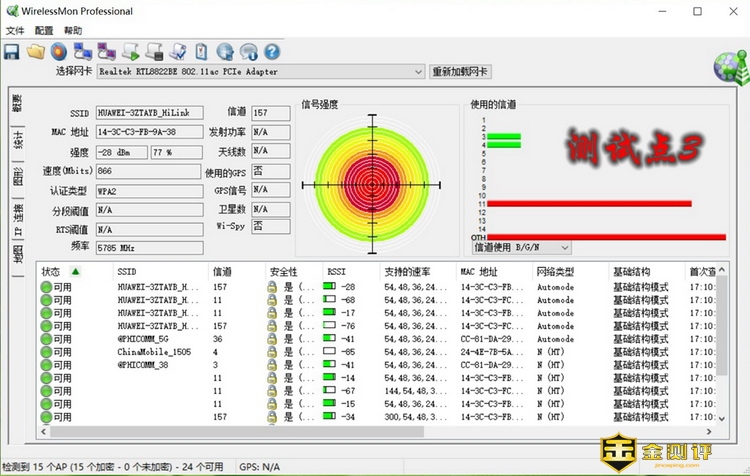The image size is (750, 476).
Task: Open the network adapter selection dropdown
Action: [x=418, y=72]
